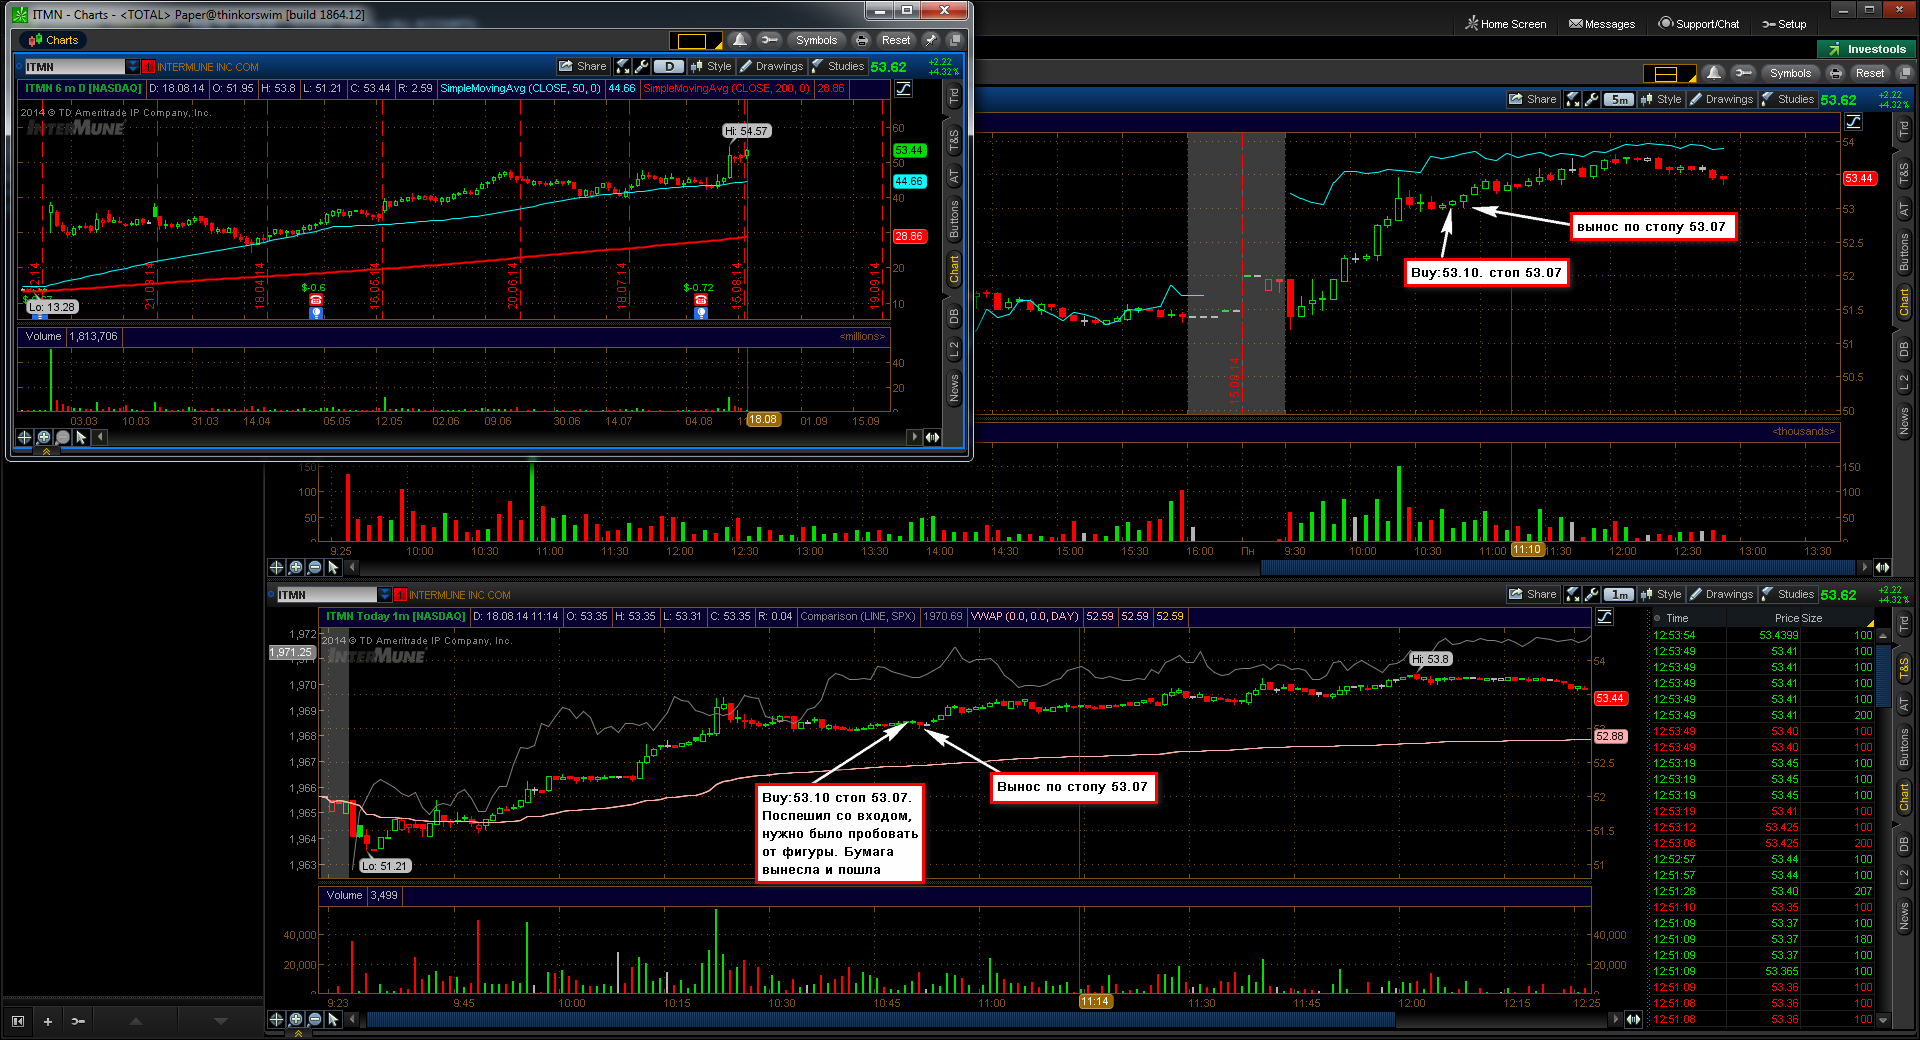
Task: Click Symbols button in ITMN window
Action: [816, 40]
